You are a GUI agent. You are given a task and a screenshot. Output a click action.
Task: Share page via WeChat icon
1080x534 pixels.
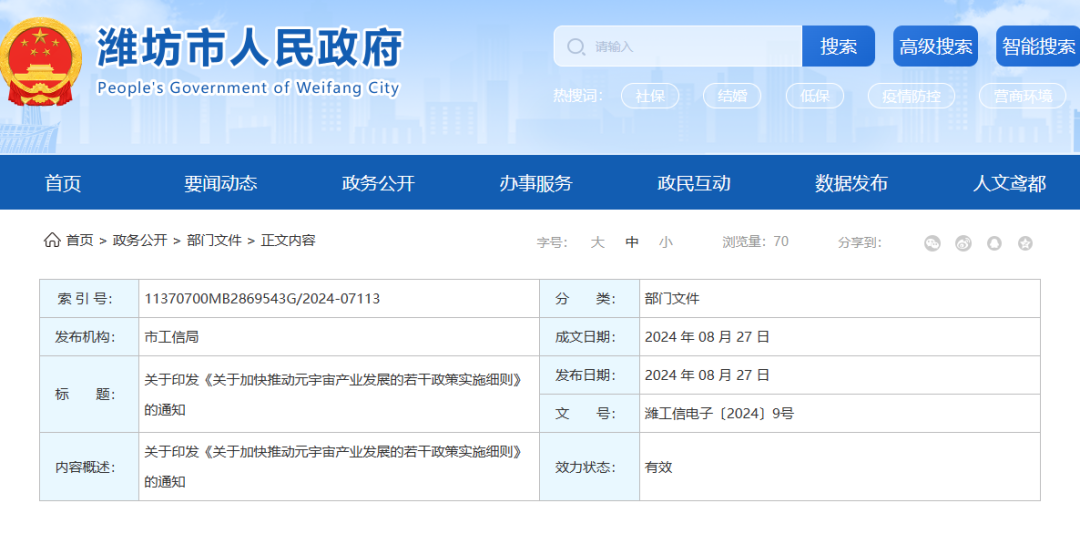pos(932,243)
